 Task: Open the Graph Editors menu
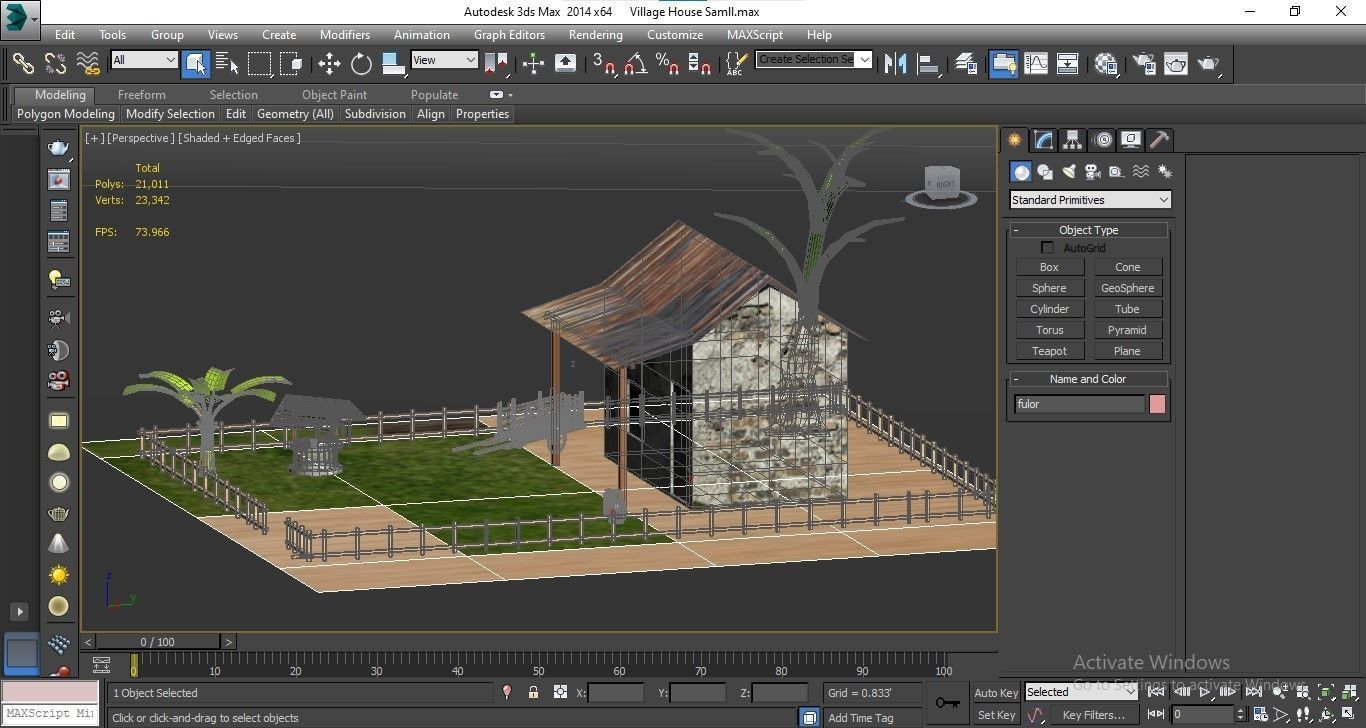(509, 34)
